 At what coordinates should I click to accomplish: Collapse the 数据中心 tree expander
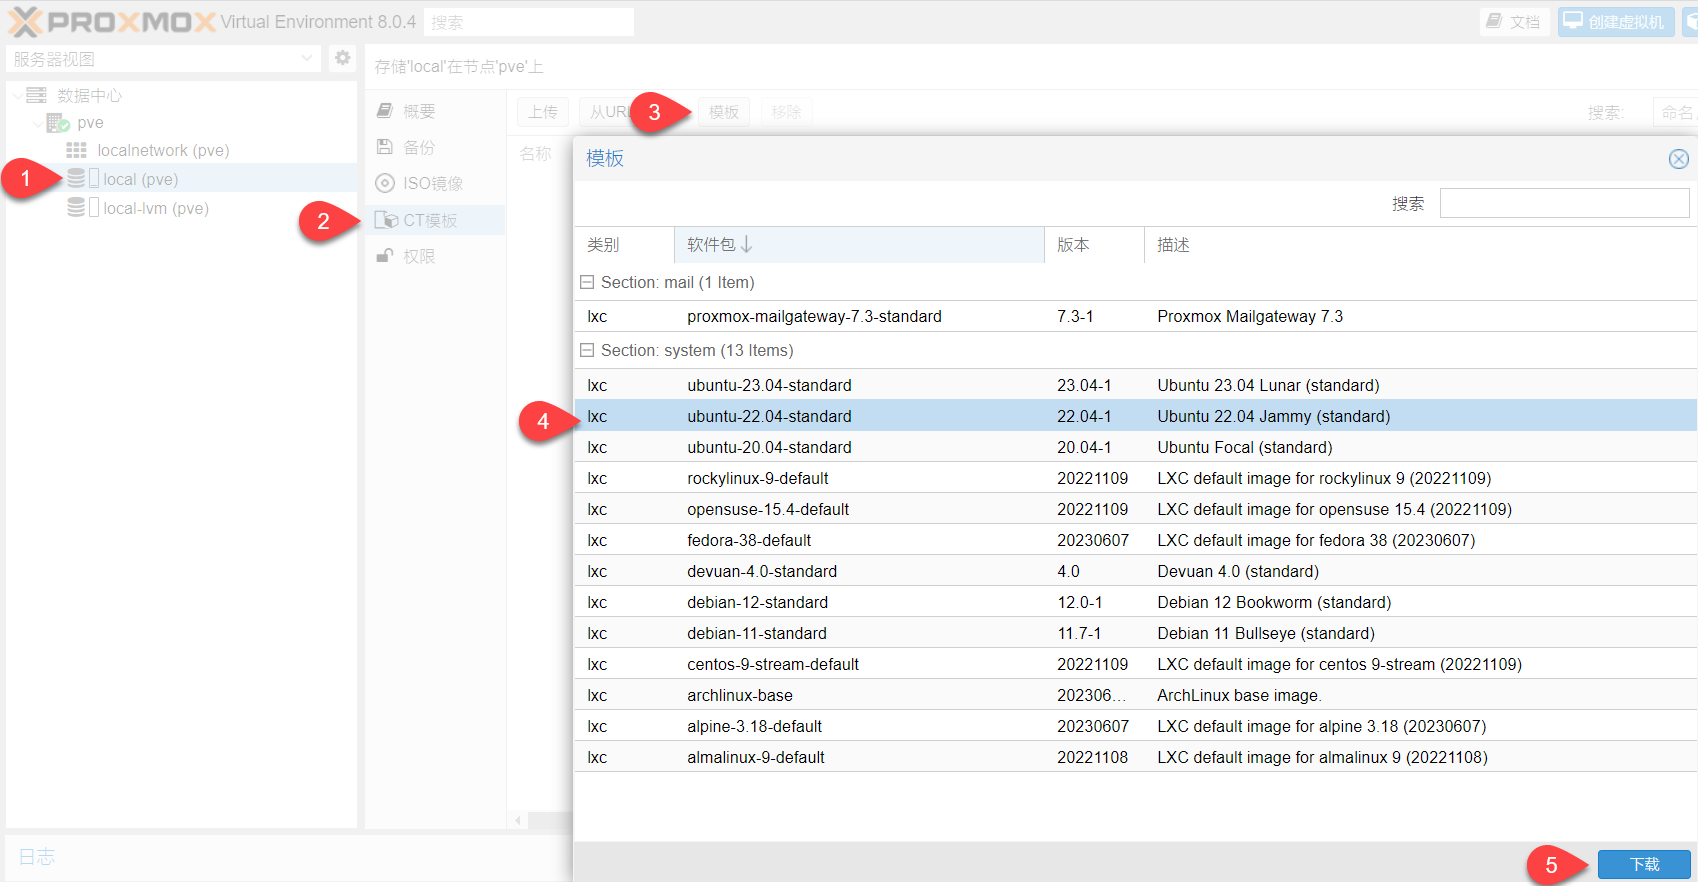[x=17, y=96]
